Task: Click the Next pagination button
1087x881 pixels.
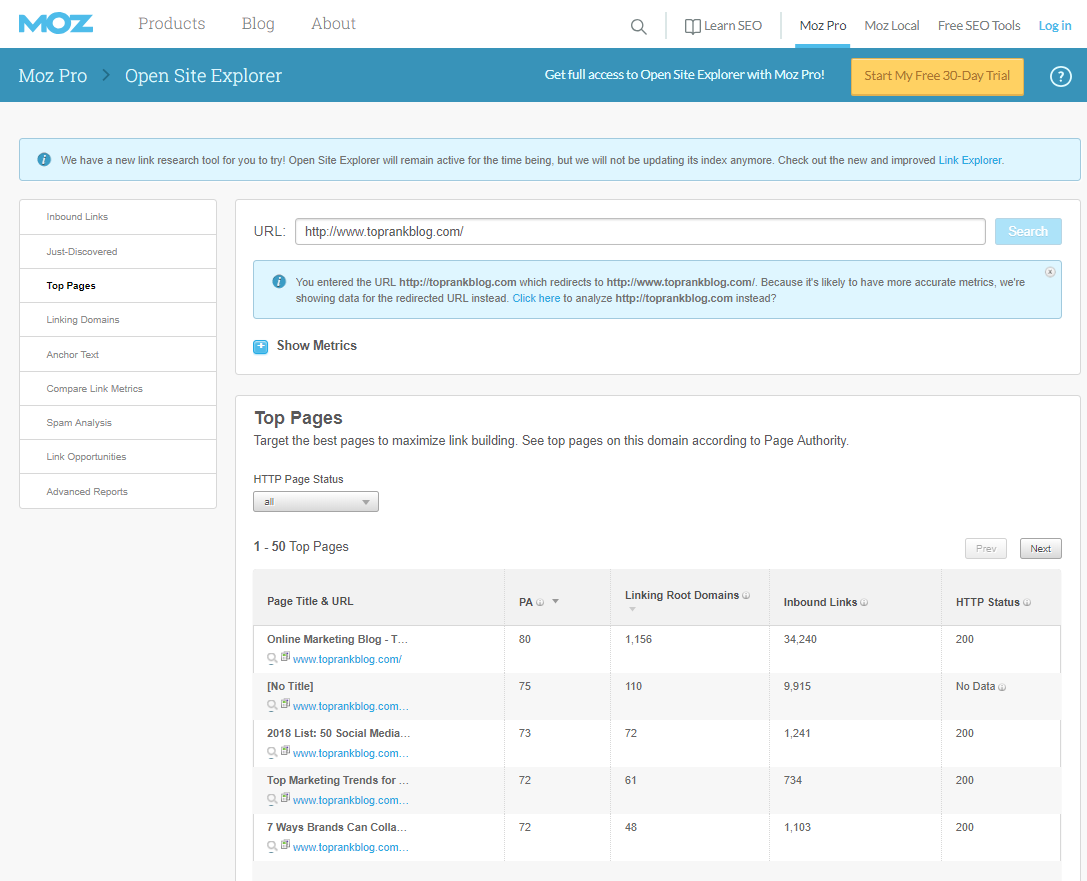Action: point(1040,548)
